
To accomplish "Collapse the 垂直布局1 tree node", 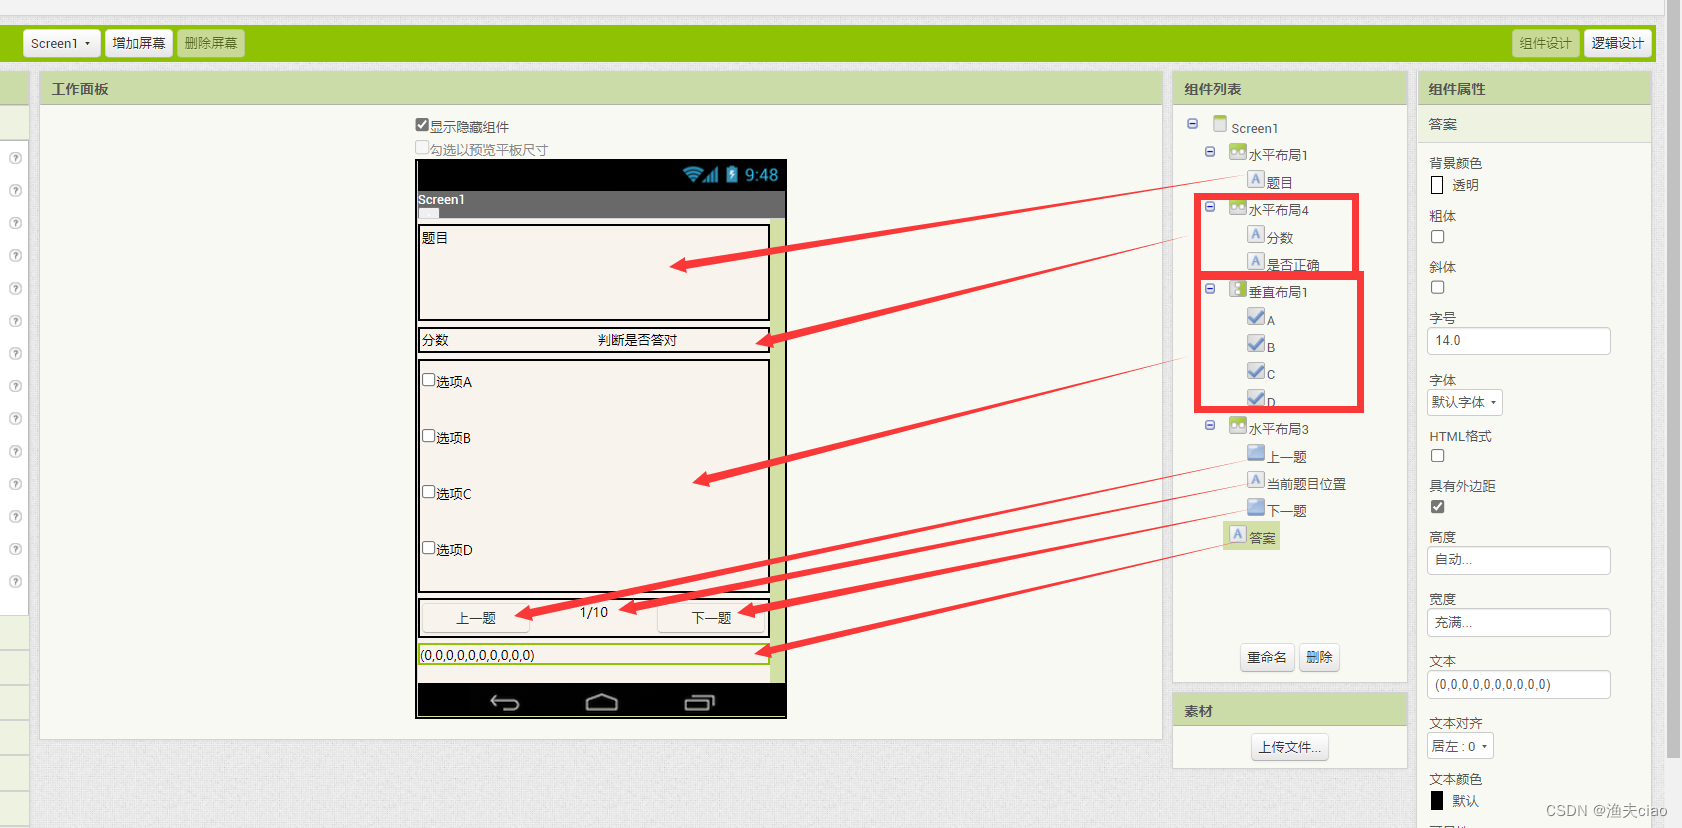I will [x=1210, y=289].
